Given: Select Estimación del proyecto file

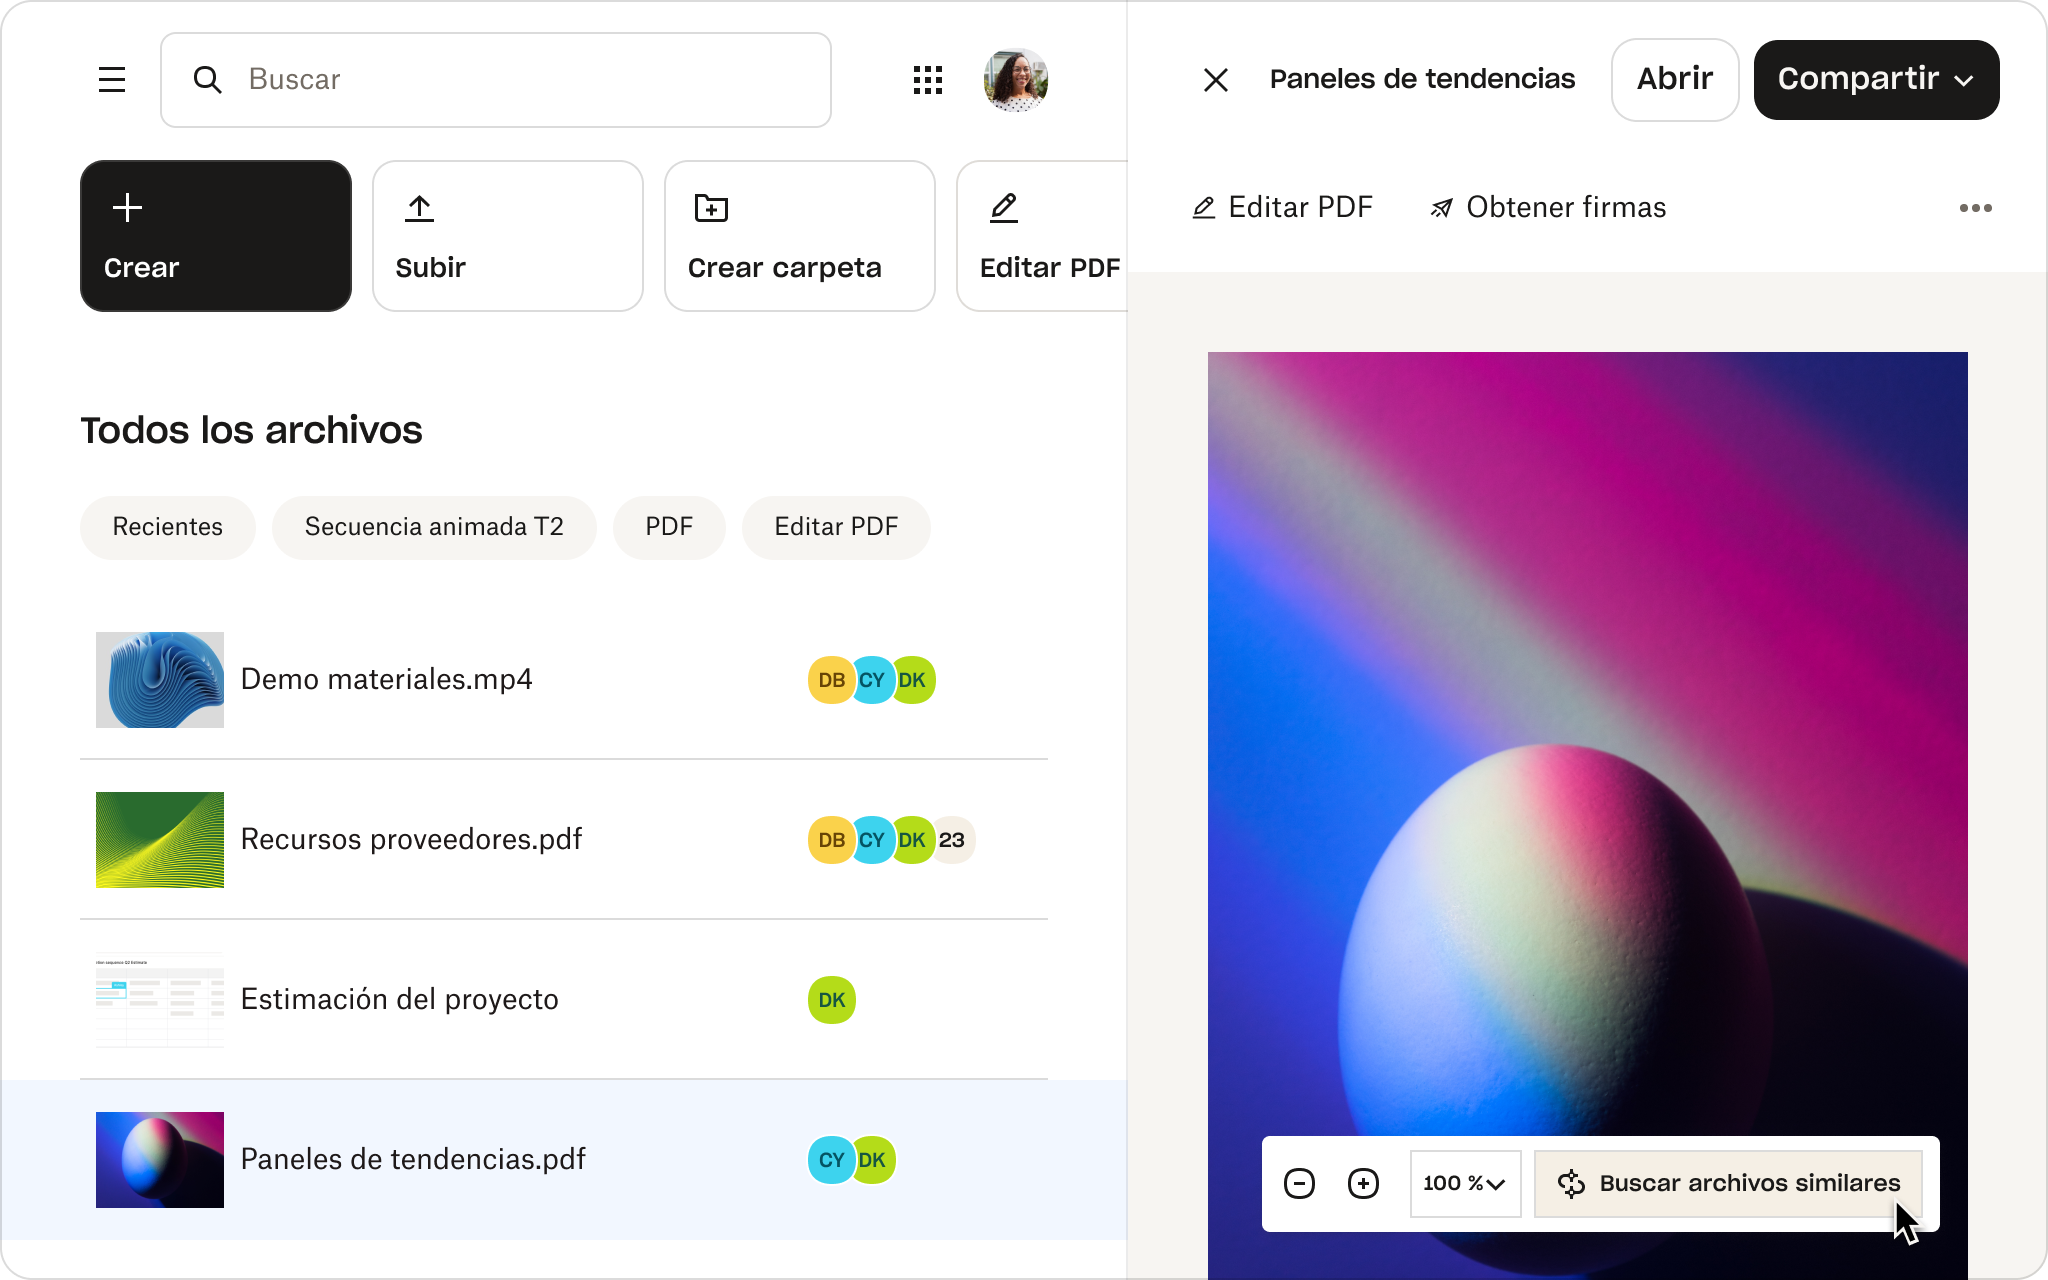Looking at the screenshot, I should click(400, 998).
